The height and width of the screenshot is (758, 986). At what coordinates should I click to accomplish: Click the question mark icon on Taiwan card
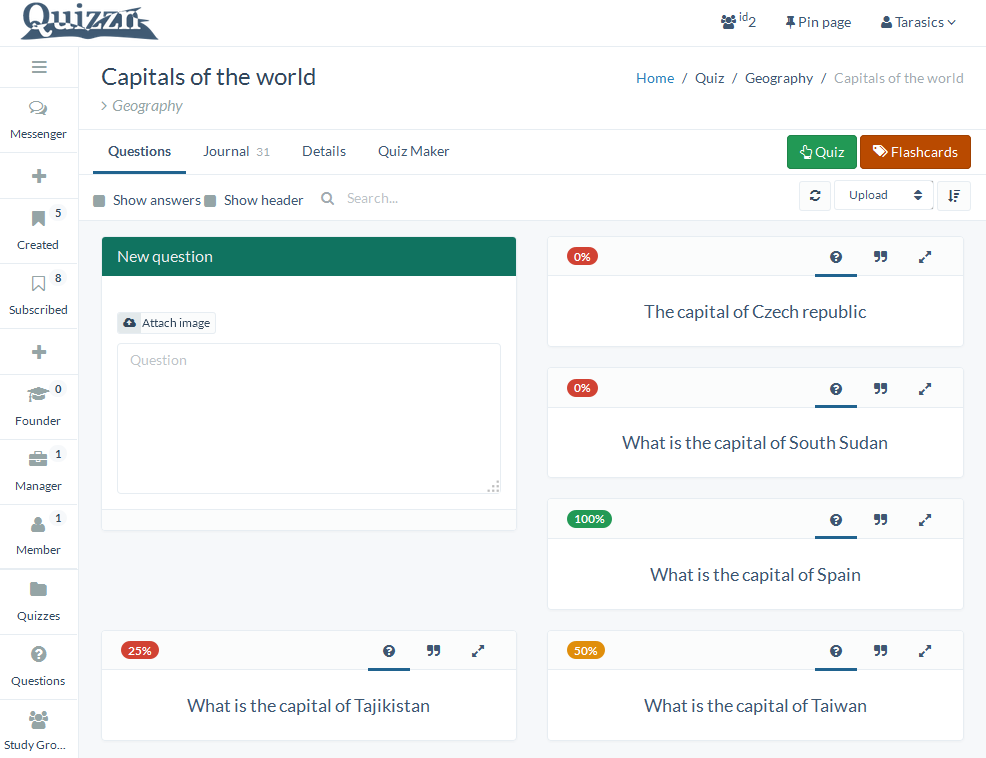836,651
